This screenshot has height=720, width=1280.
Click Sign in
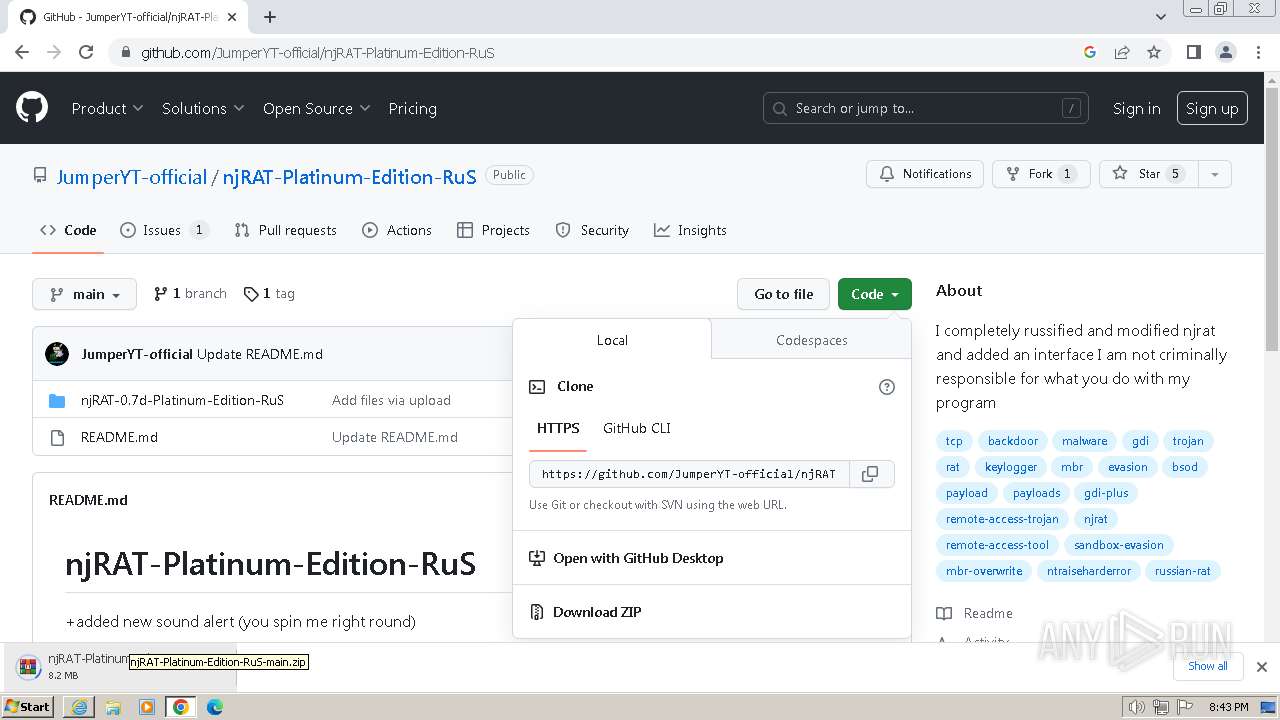tap(1137, 108)
